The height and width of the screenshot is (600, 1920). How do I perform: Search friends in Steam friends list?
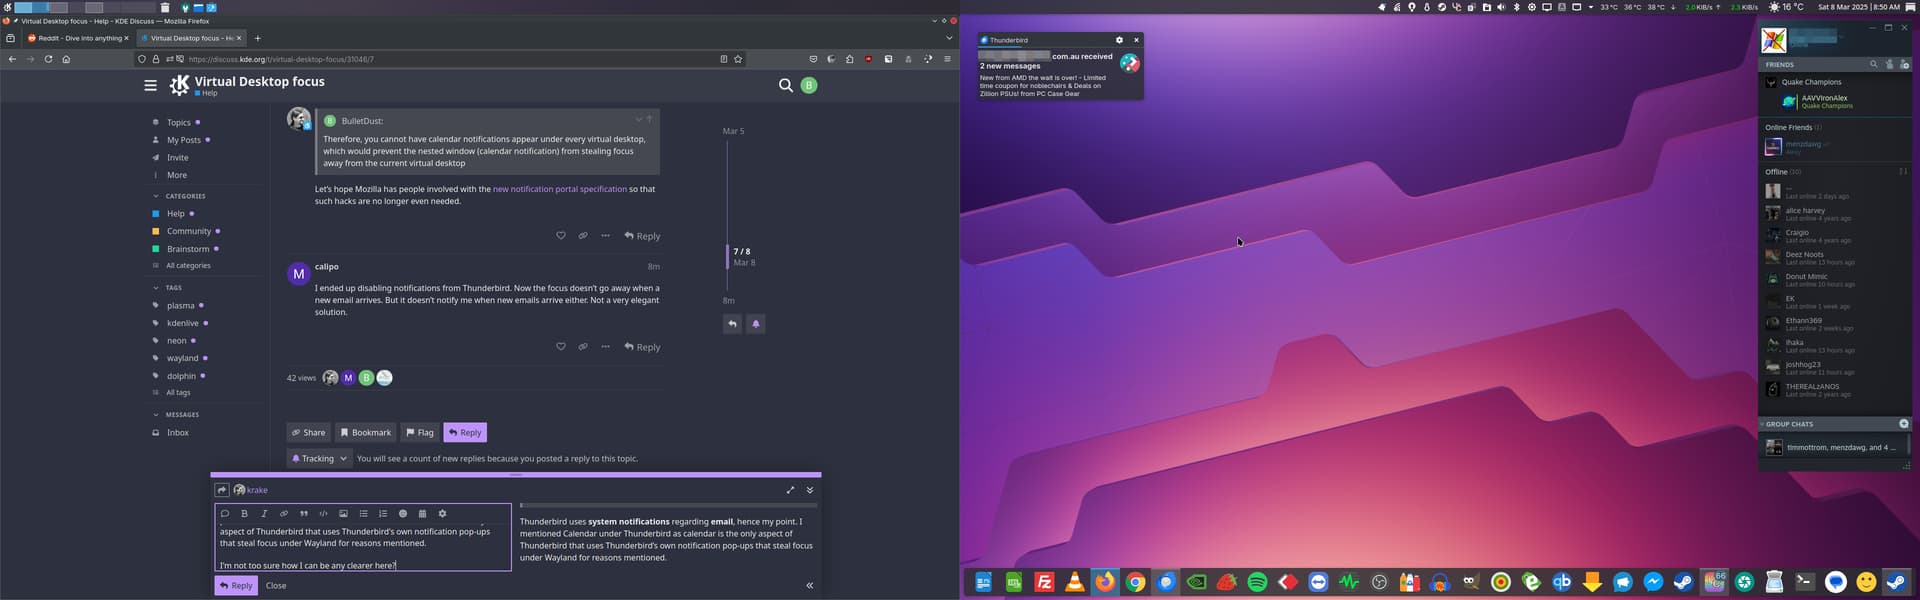[x=1874, y=64]
